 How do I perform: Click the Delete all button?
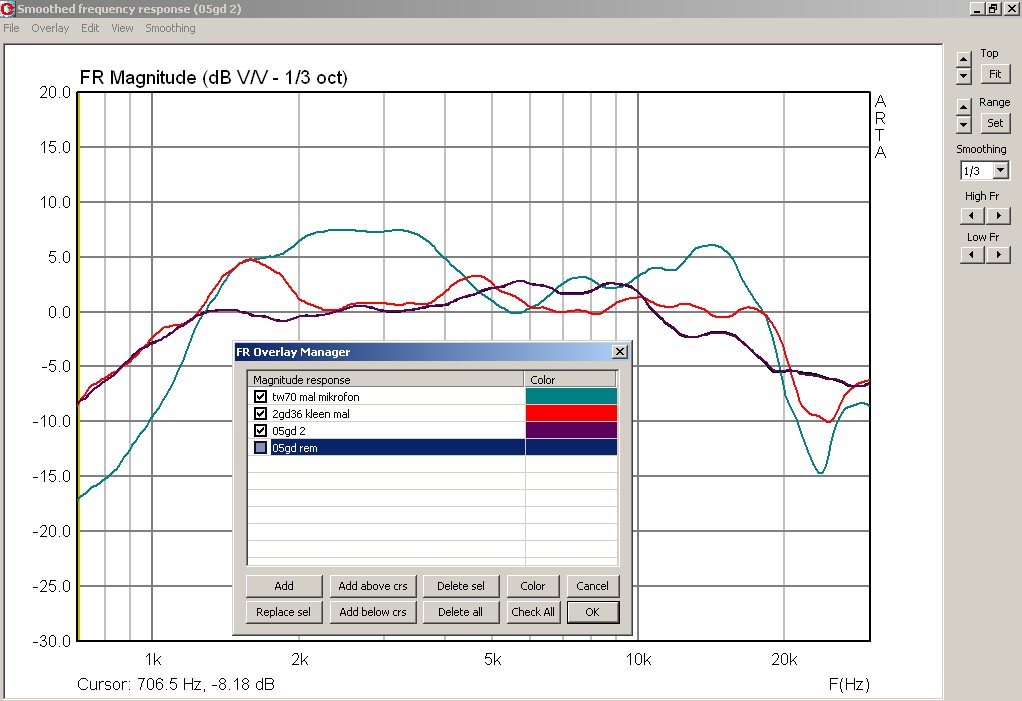click(x=460, y=612)
